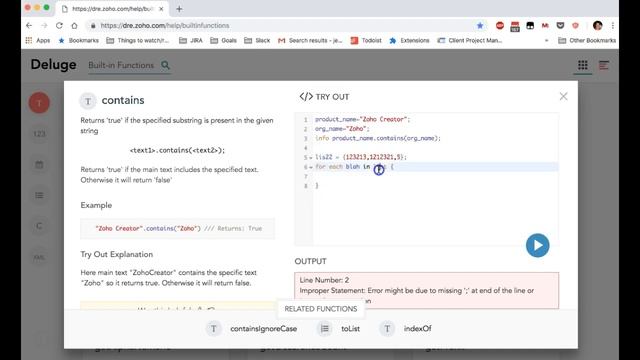Click the URL address bar
Image resolution: width=640 pixels, height=360 pixels.
(x=282, y=25)
